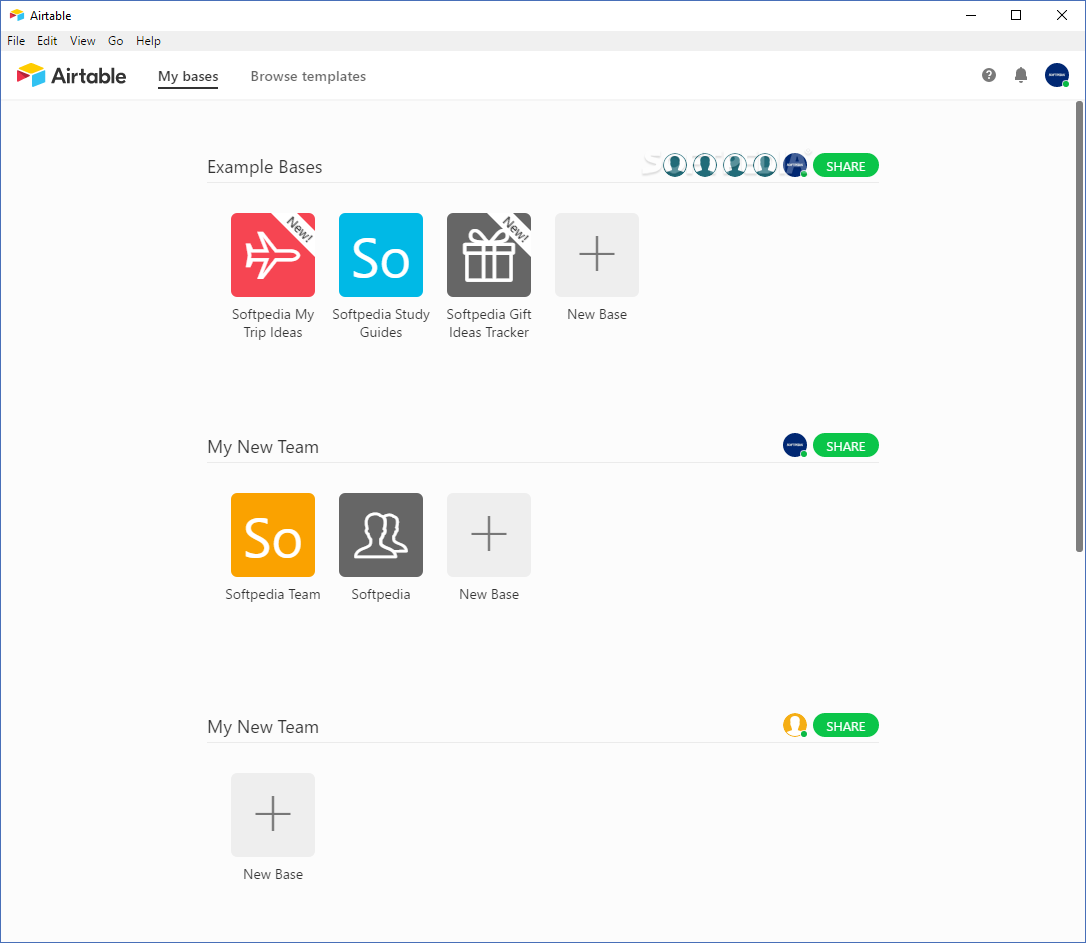The width and height of the screenshot is (1086, 943).
Task: Open the Go menu
Action: click(116, 41)
